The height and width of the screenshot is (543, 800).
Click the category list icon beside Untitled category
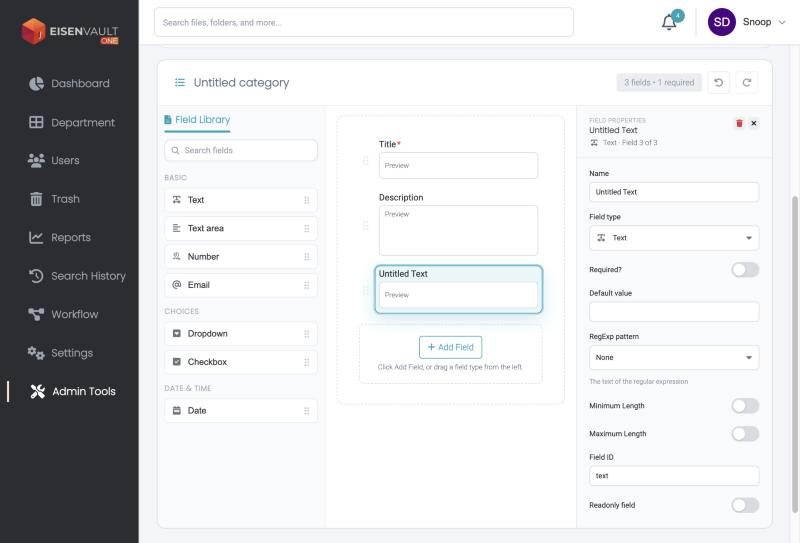[x=180, y=83]
